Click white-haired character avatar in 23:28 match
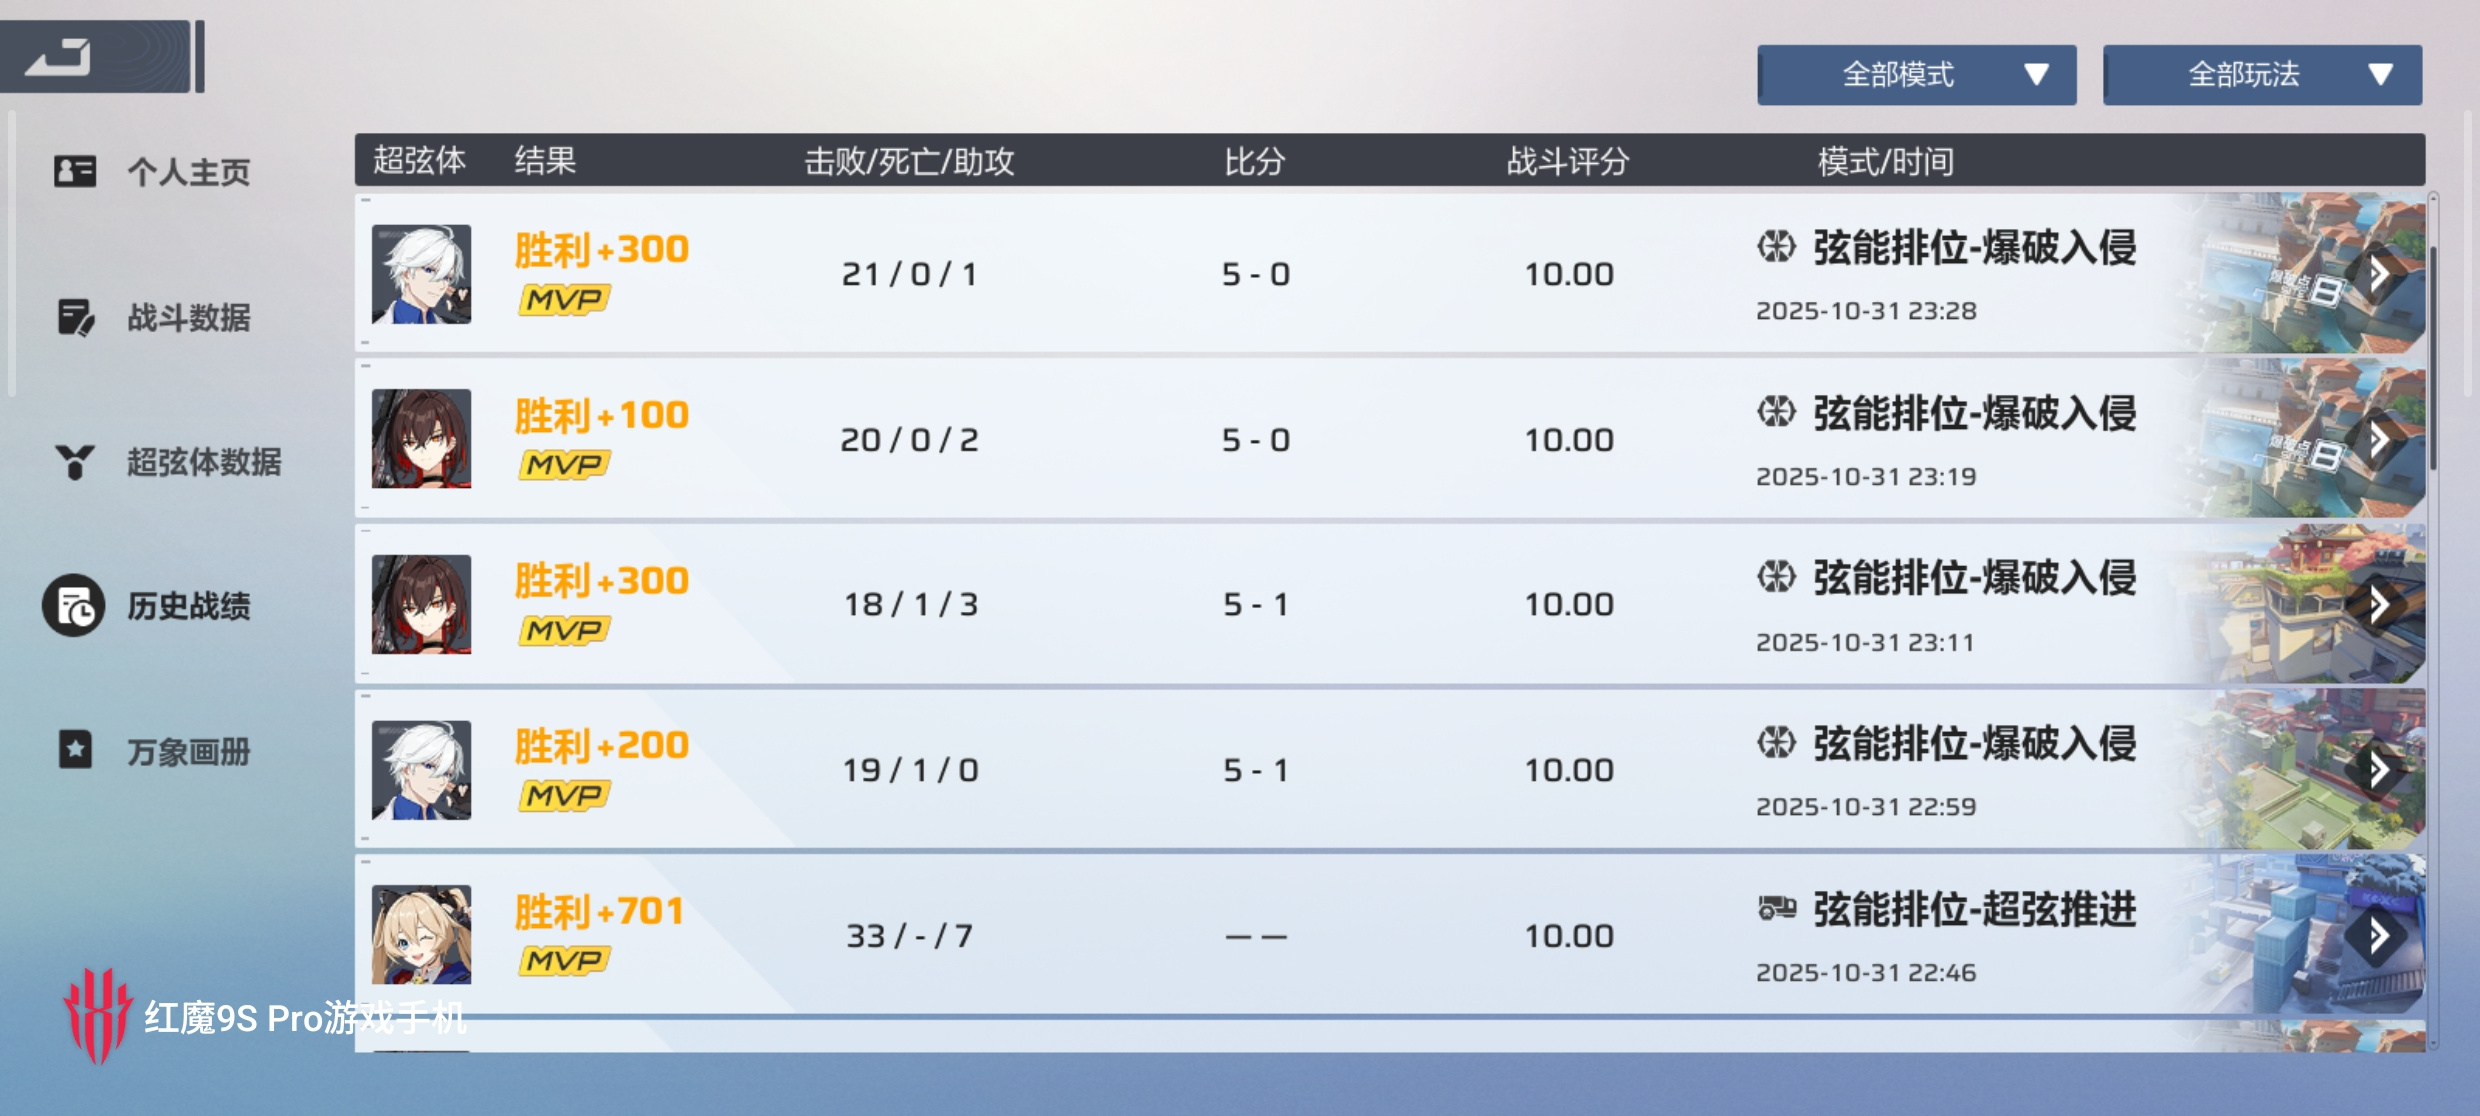Screen dimensions: 2480x1116 [421, 274]
